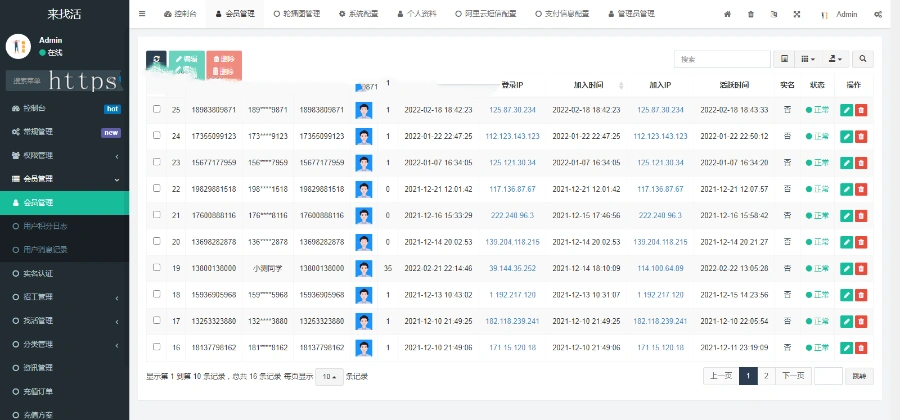Click the hamburger menu icon to collapse sidebar
This screenshot has width=900, height=420.
pyautogui.click(x=142, y=15)
